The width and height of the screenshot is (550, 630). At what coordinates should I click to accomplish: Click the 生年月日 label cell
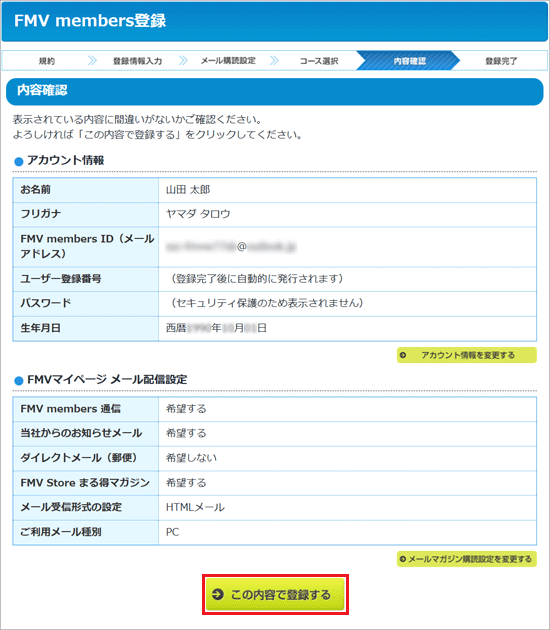coord(86,328)
